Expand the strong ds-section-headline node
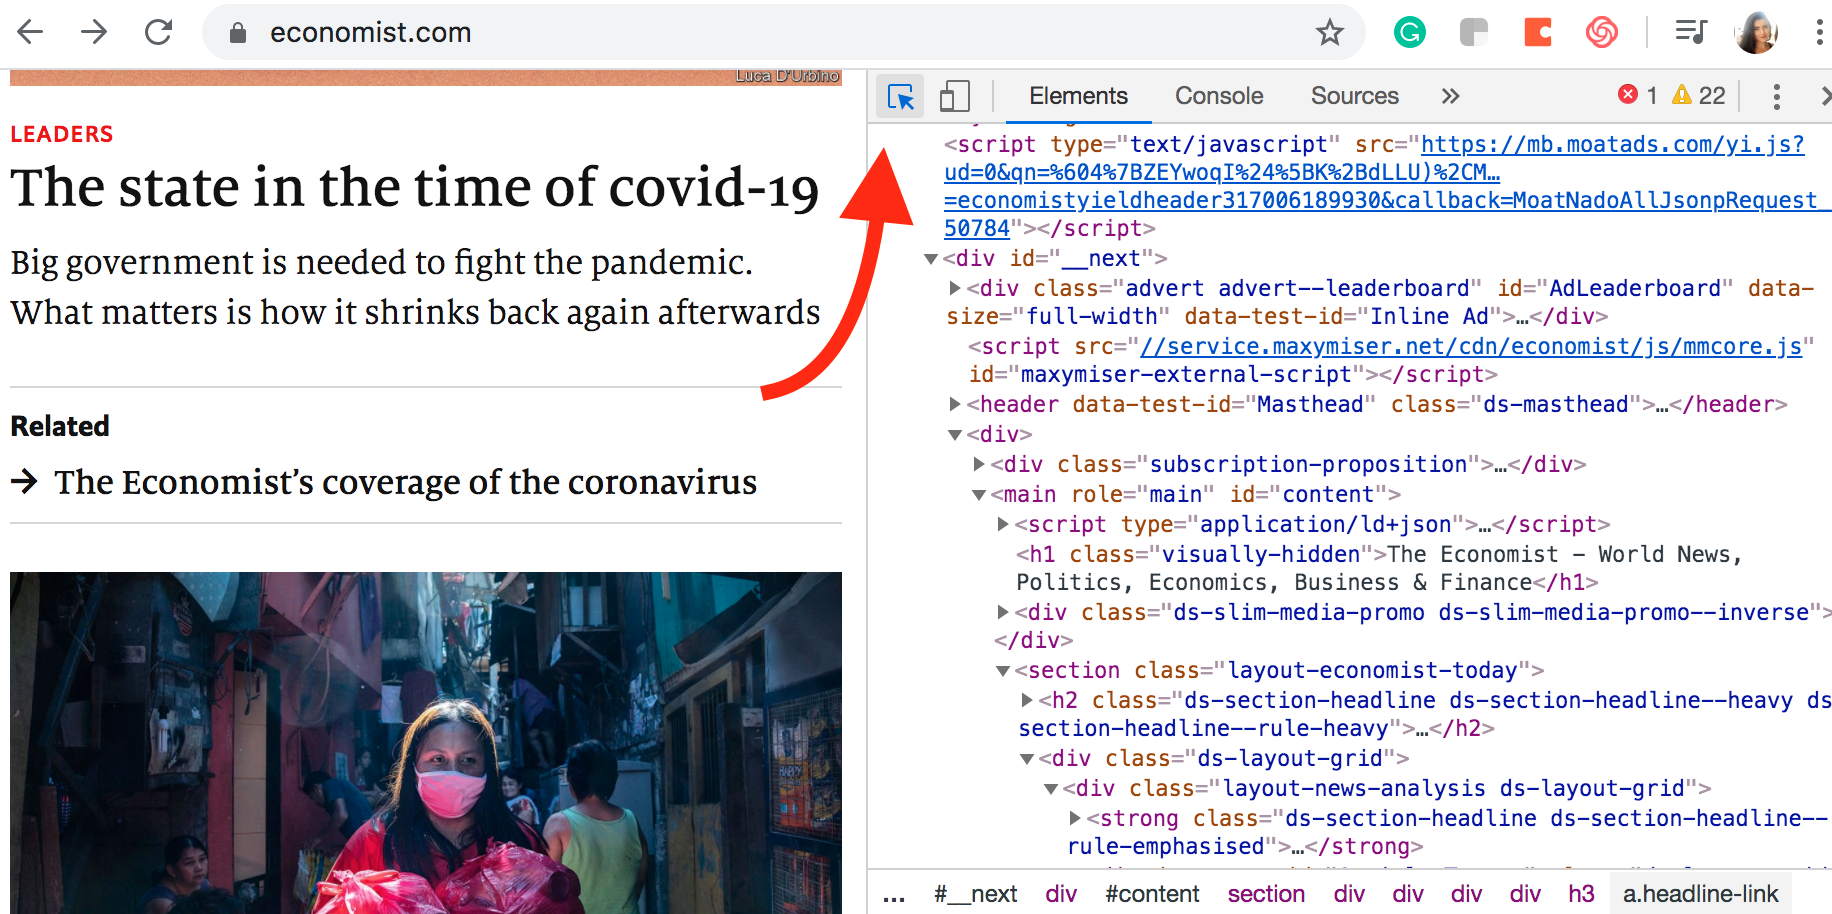Viewport: 1832px width, 914px height. tap(1075, 818)
